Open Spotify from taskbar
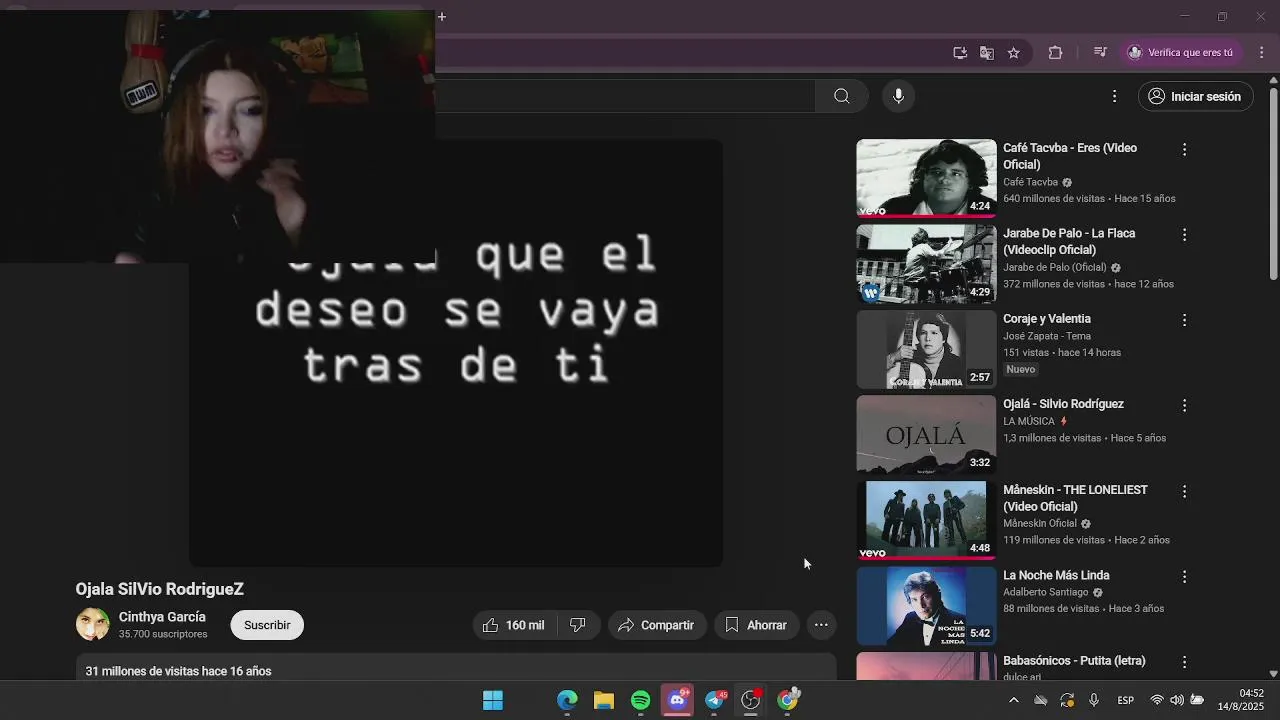The width and height of the screenshot is (1280, 720). 641,700
